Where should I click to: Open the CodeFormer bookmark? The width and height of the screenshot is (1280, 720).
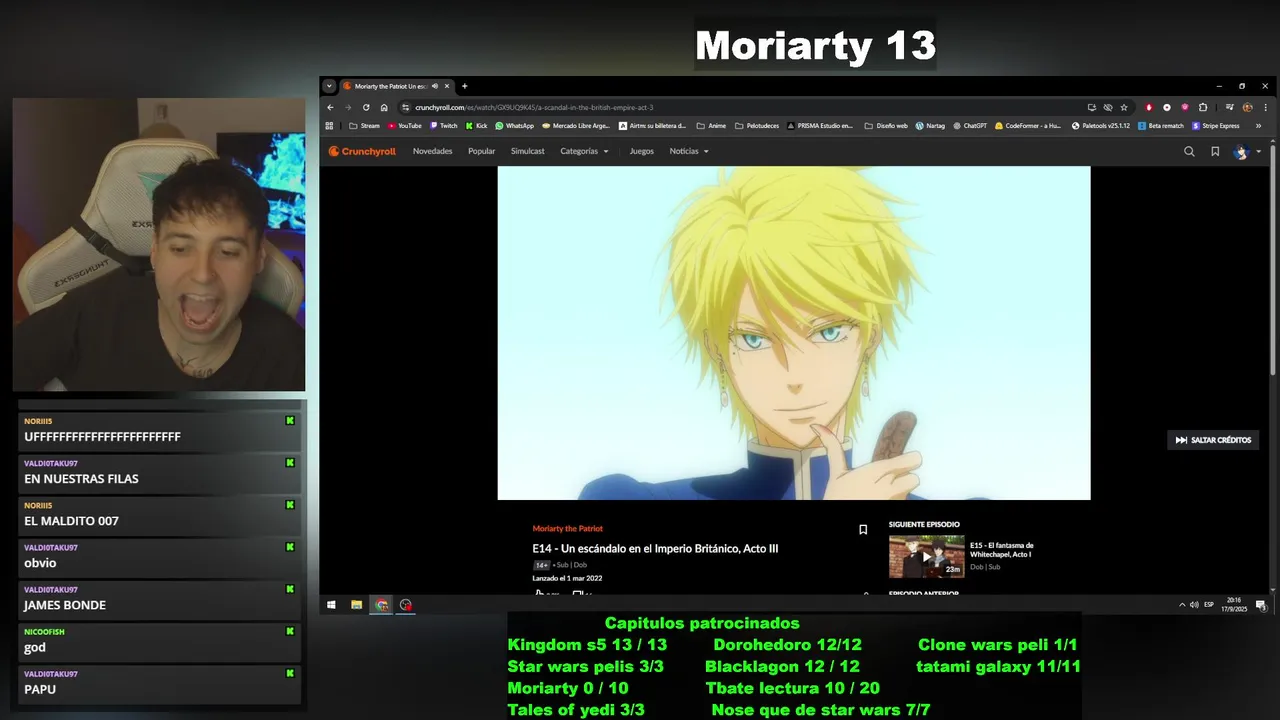click(1028, 126)
